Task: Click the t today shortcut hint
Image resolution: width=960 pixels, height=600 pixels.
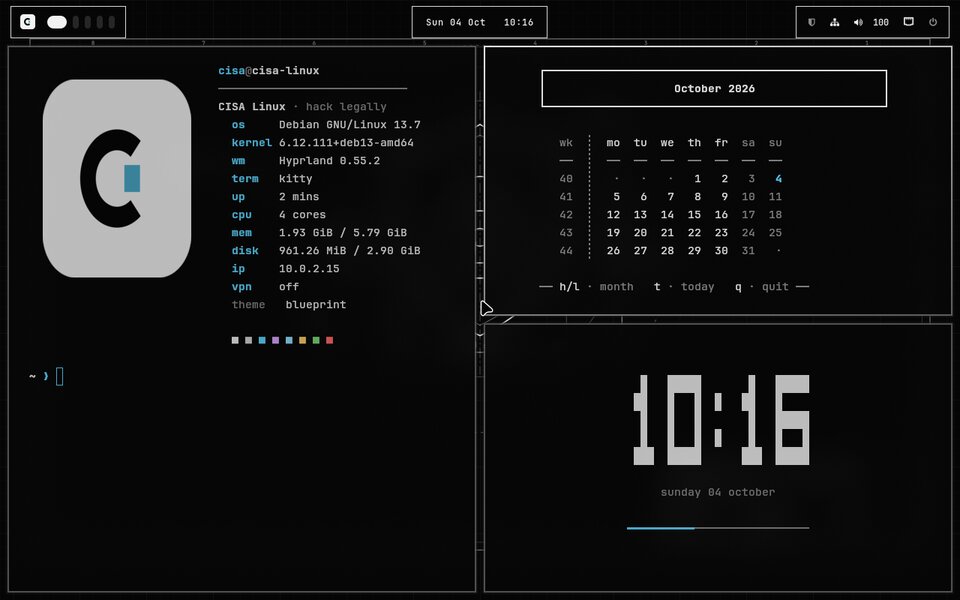Action: click(x=684, y=287)
